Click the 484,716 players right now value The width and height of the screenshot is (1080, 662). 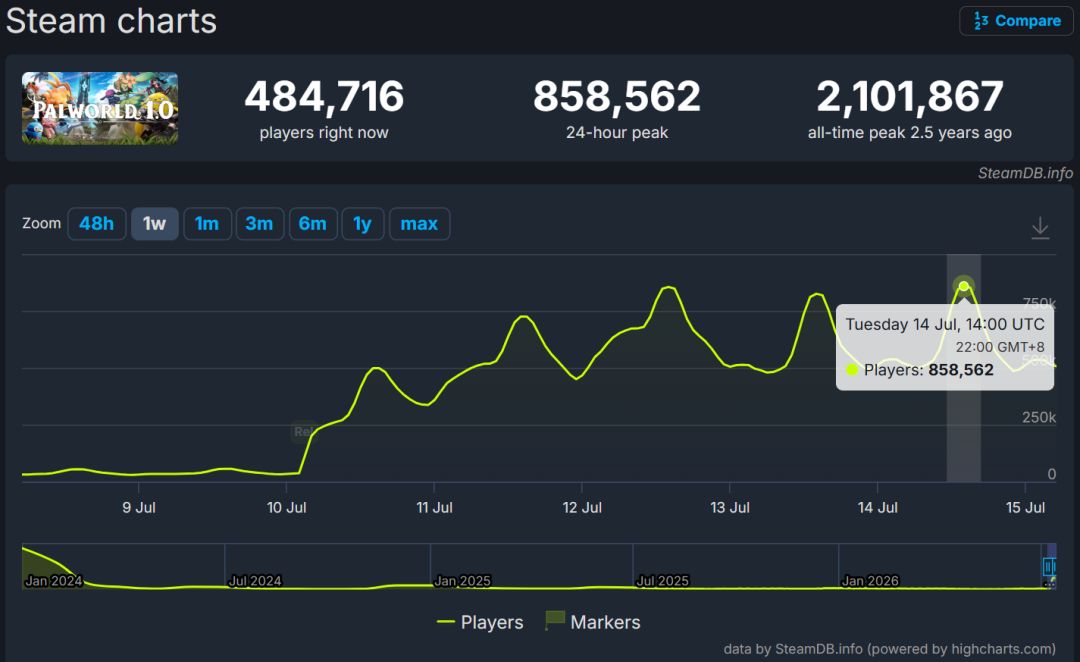(x=324, y=96)
